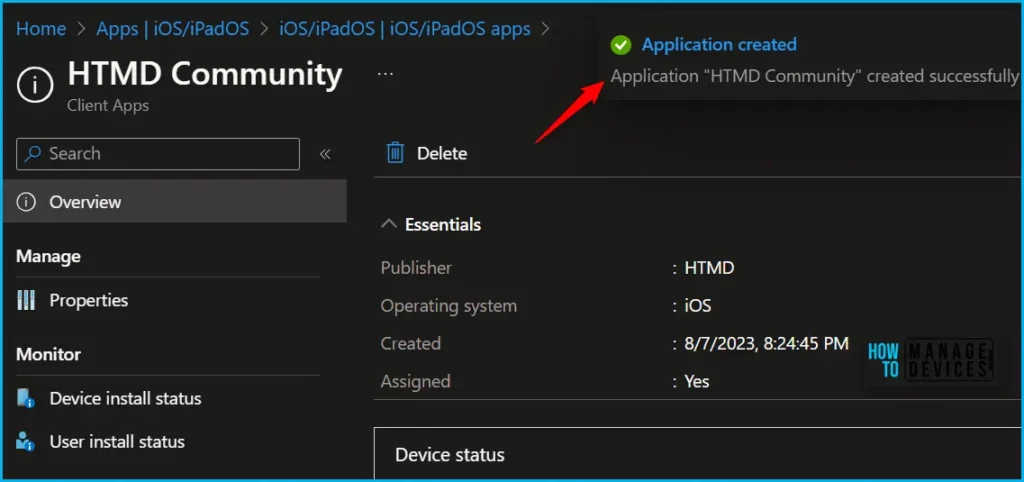Click the Publisher field label
Viewport: 1024px width, 482px height.
pos(416,268)
